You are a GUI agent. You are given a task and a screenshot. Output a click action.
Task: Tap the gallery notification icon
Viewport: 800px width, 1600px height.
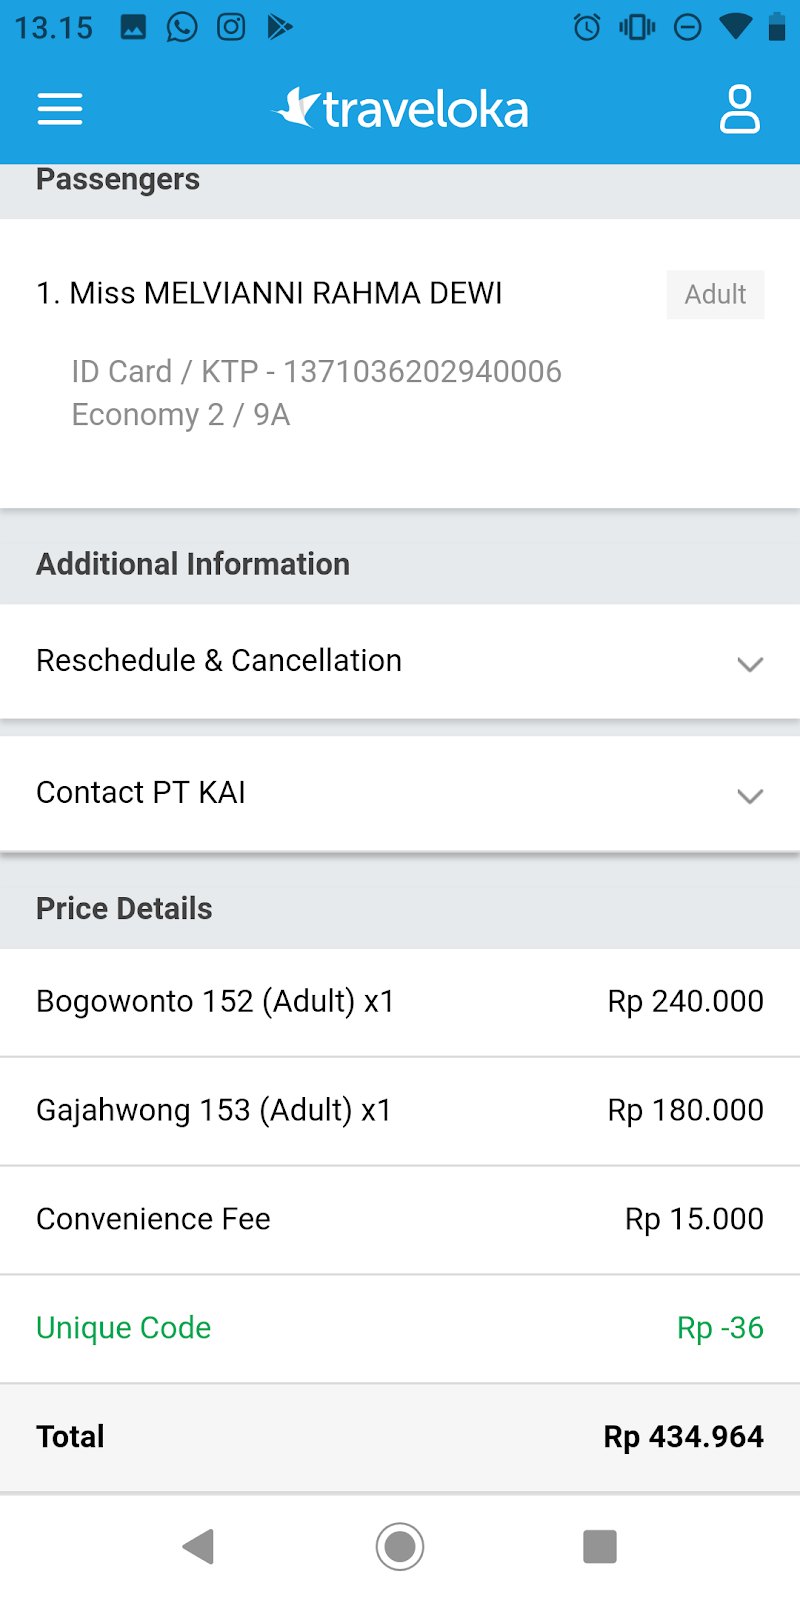(x=134, y=27)
